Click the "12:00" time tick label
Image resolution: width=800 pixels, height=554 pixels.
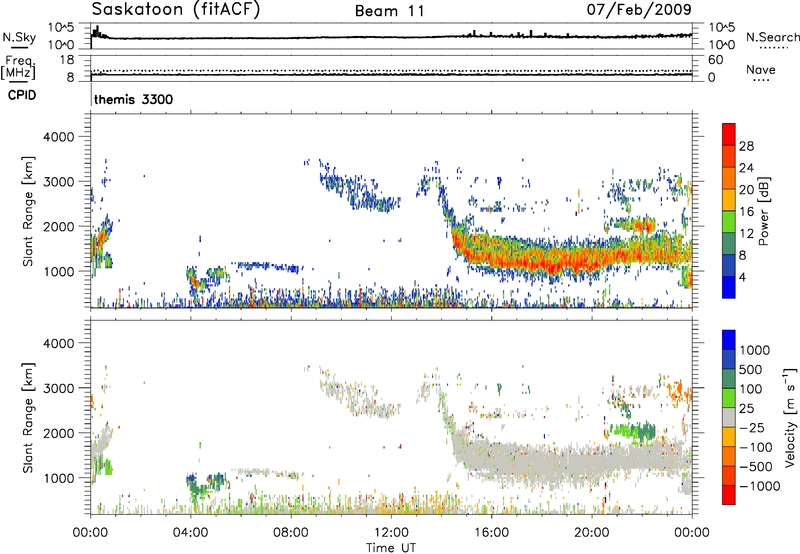click(391, 533)
